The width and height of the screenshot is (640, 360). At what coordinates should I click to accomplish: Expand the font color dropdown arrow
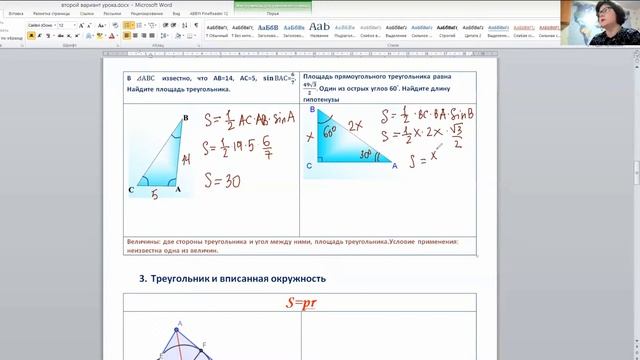click(118, 36)
